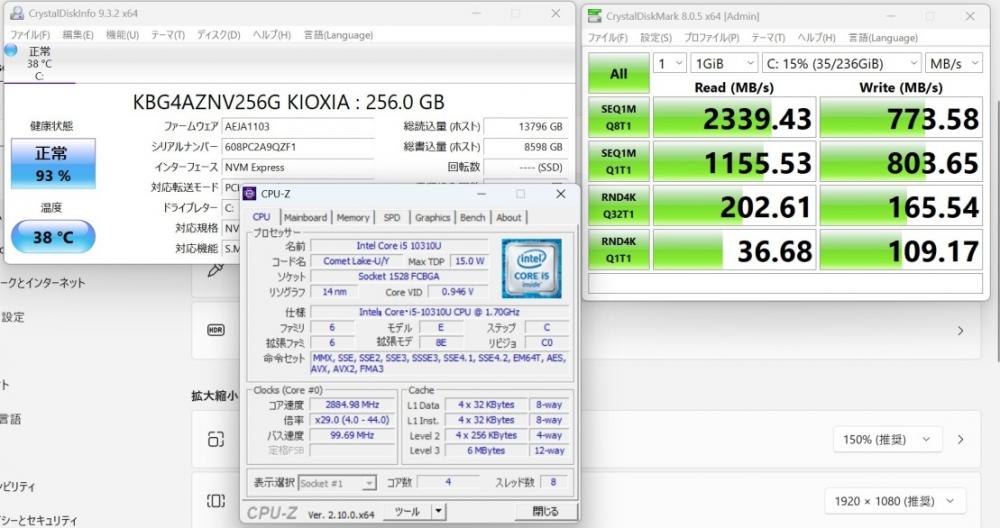The width and height of the screenshot is (1000, 528).
Task: Click the 総書込量 value 8598 GB
Action: pyautogui.click(x=526, y=147)
